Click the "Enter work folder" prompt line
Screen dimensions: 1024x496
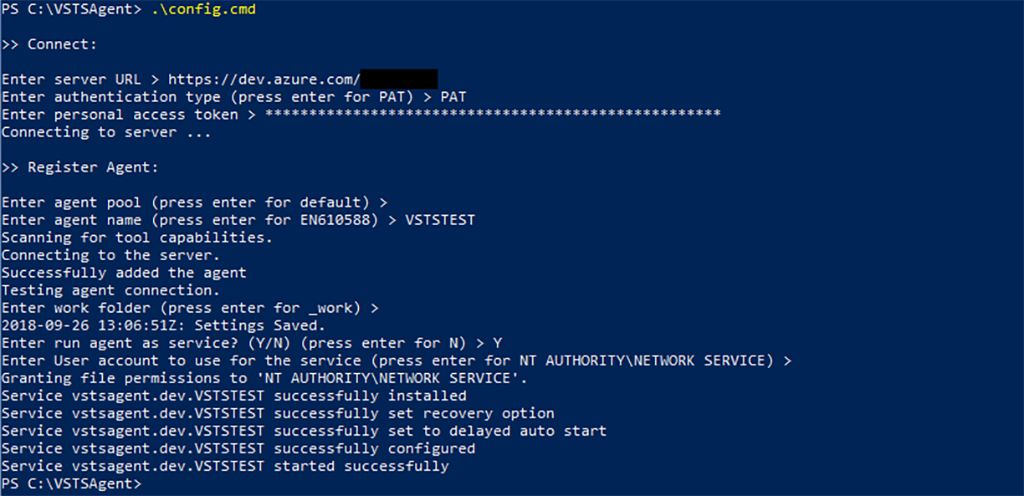(x=190, y=308)
